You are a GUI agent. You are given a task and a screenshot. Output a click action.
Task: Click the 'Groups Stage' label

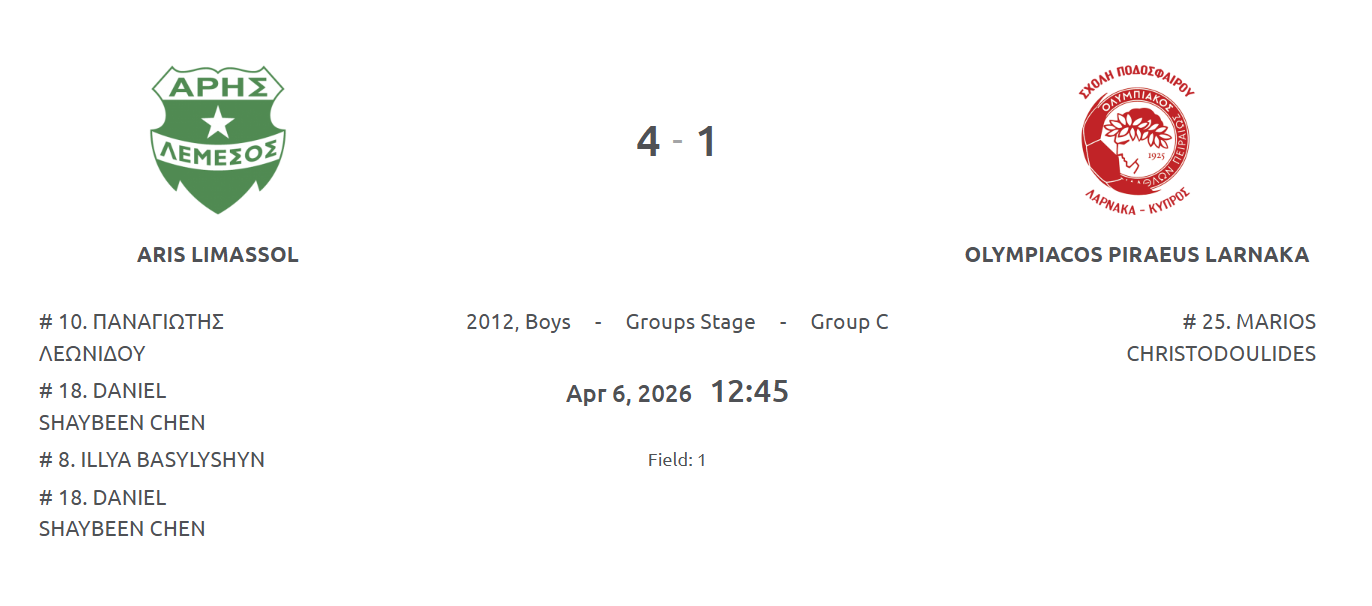click(690, 322)
